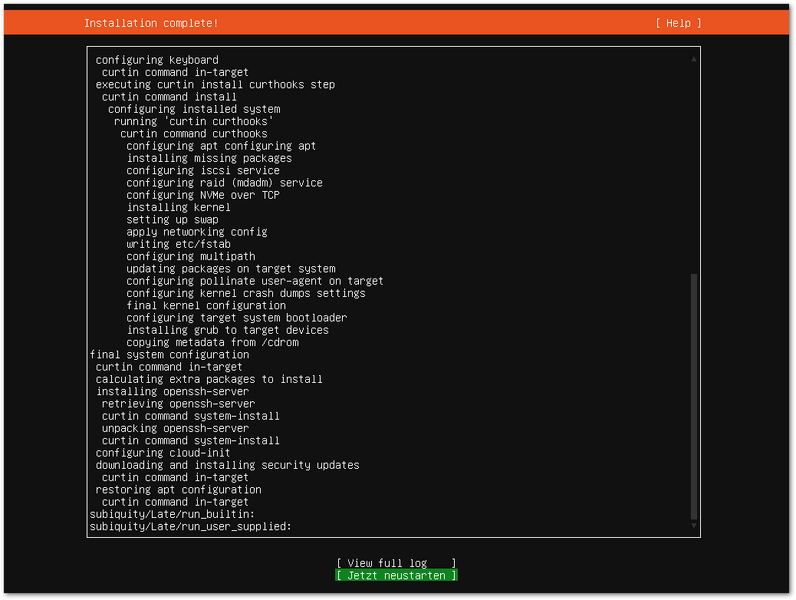This screenshot has width=796, height=600.
Task: Click the 'curtin command install' line
Action: click(x=169, y=96)
